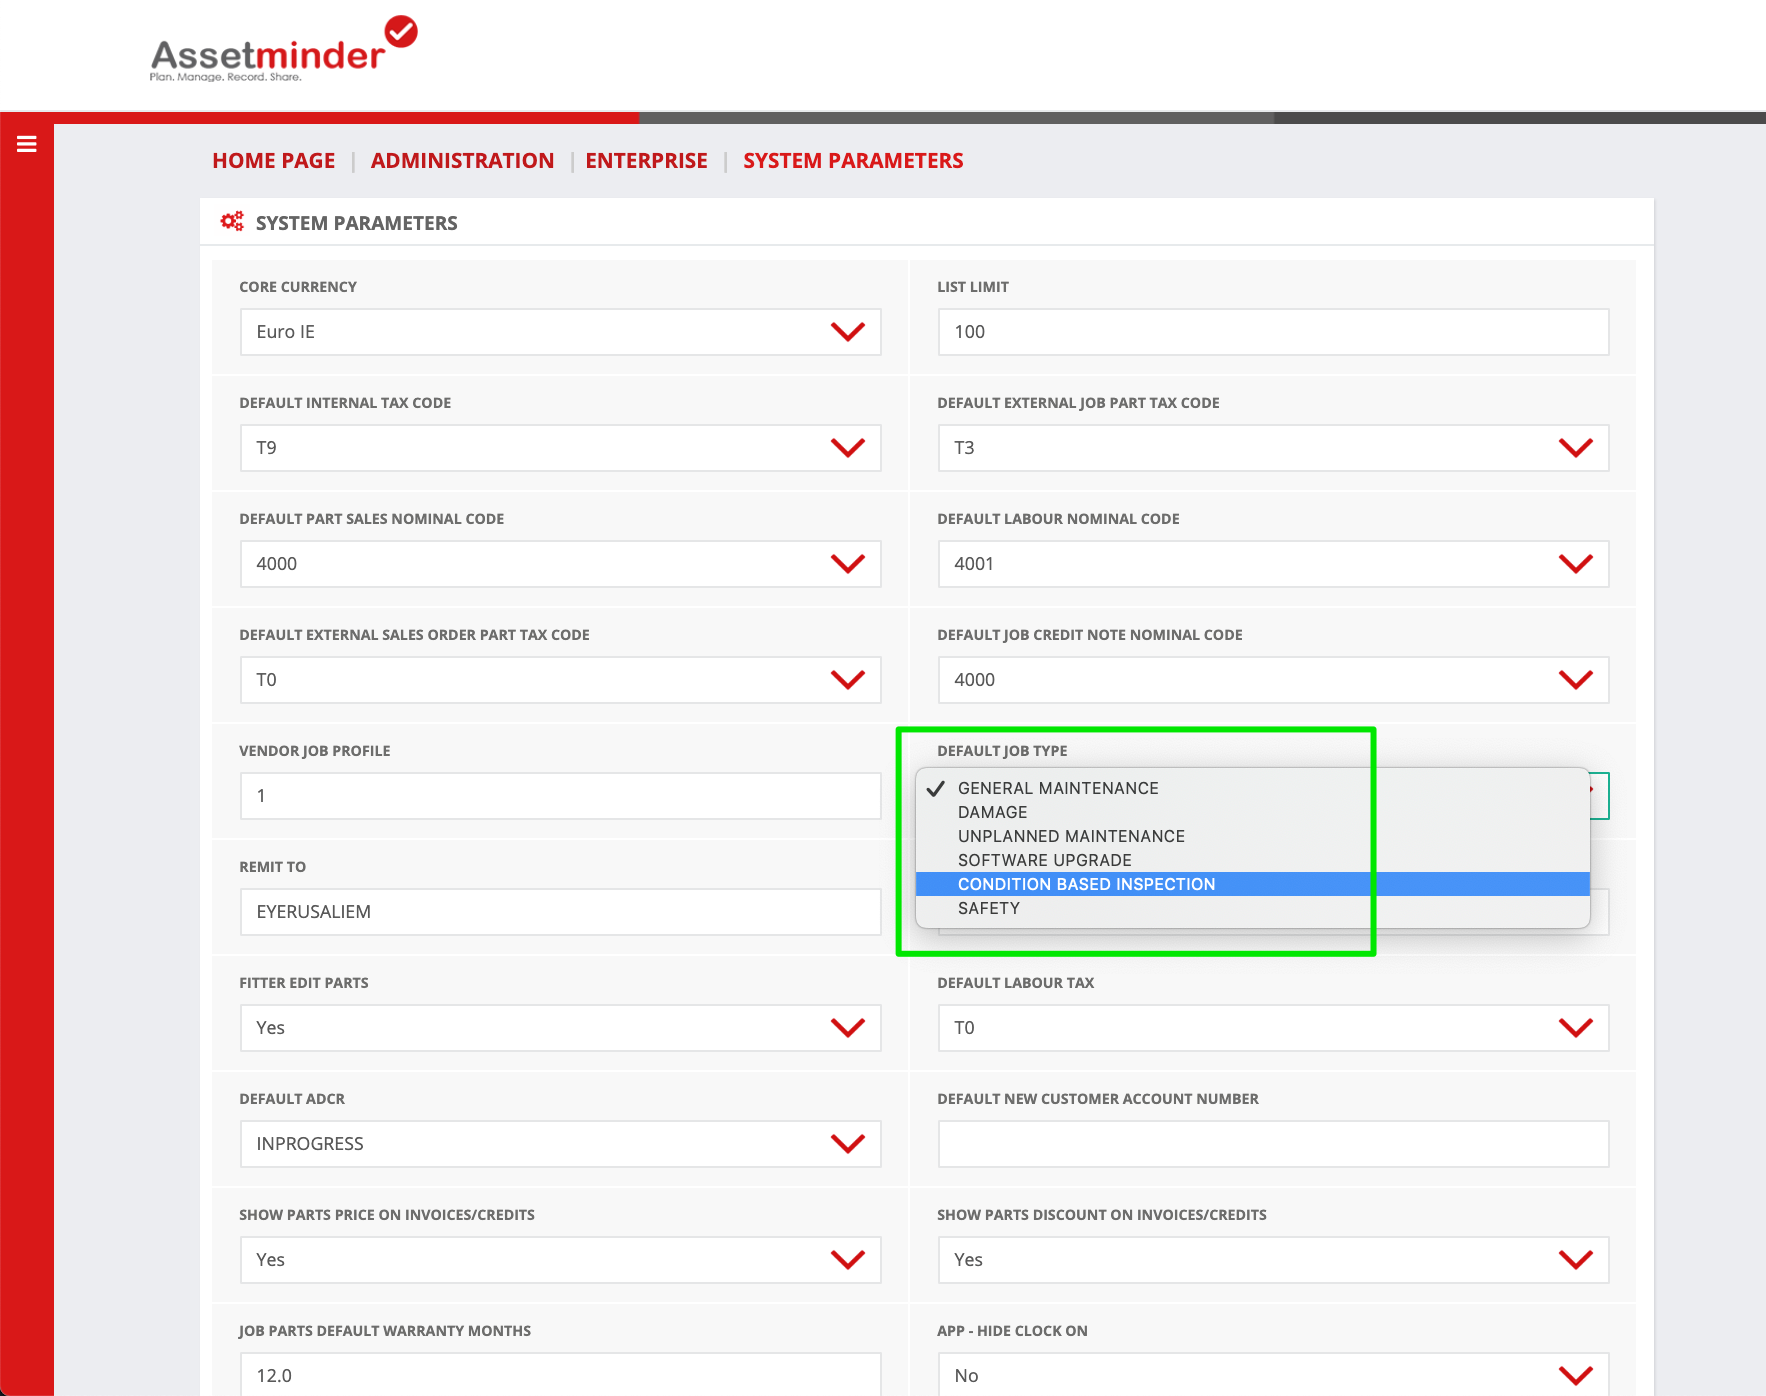This screenshot has height=1396, width=1766.
Task: Expand Default External Job Part Tax Code dropdown
Action: click(x=1273, y=448)
